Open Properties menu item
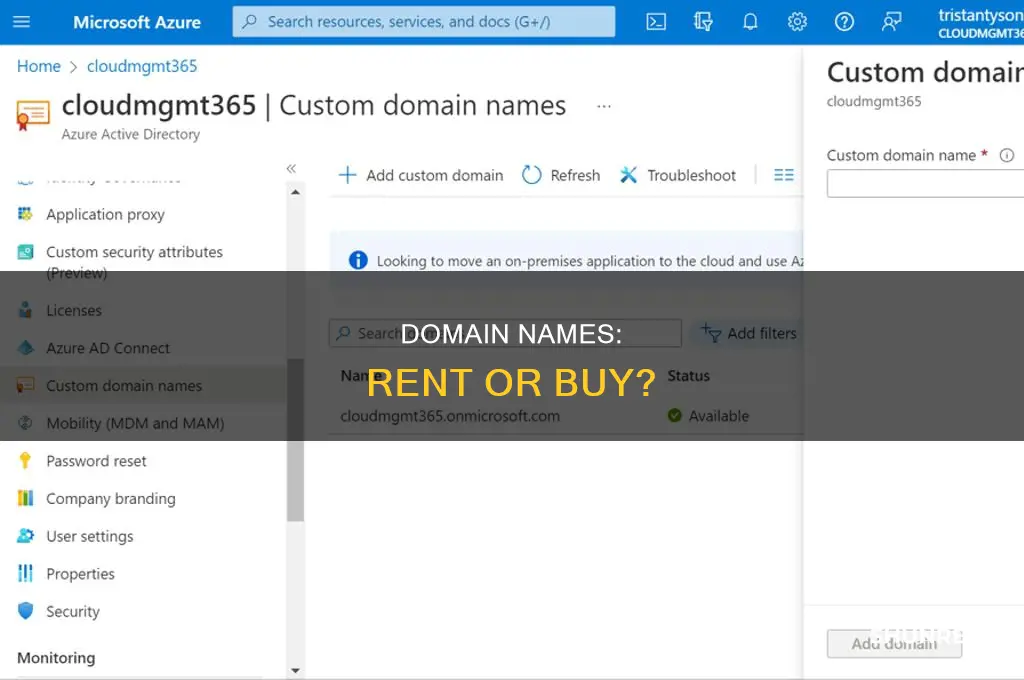Viewport: 1024px width, 680px height. coord(80,574)
